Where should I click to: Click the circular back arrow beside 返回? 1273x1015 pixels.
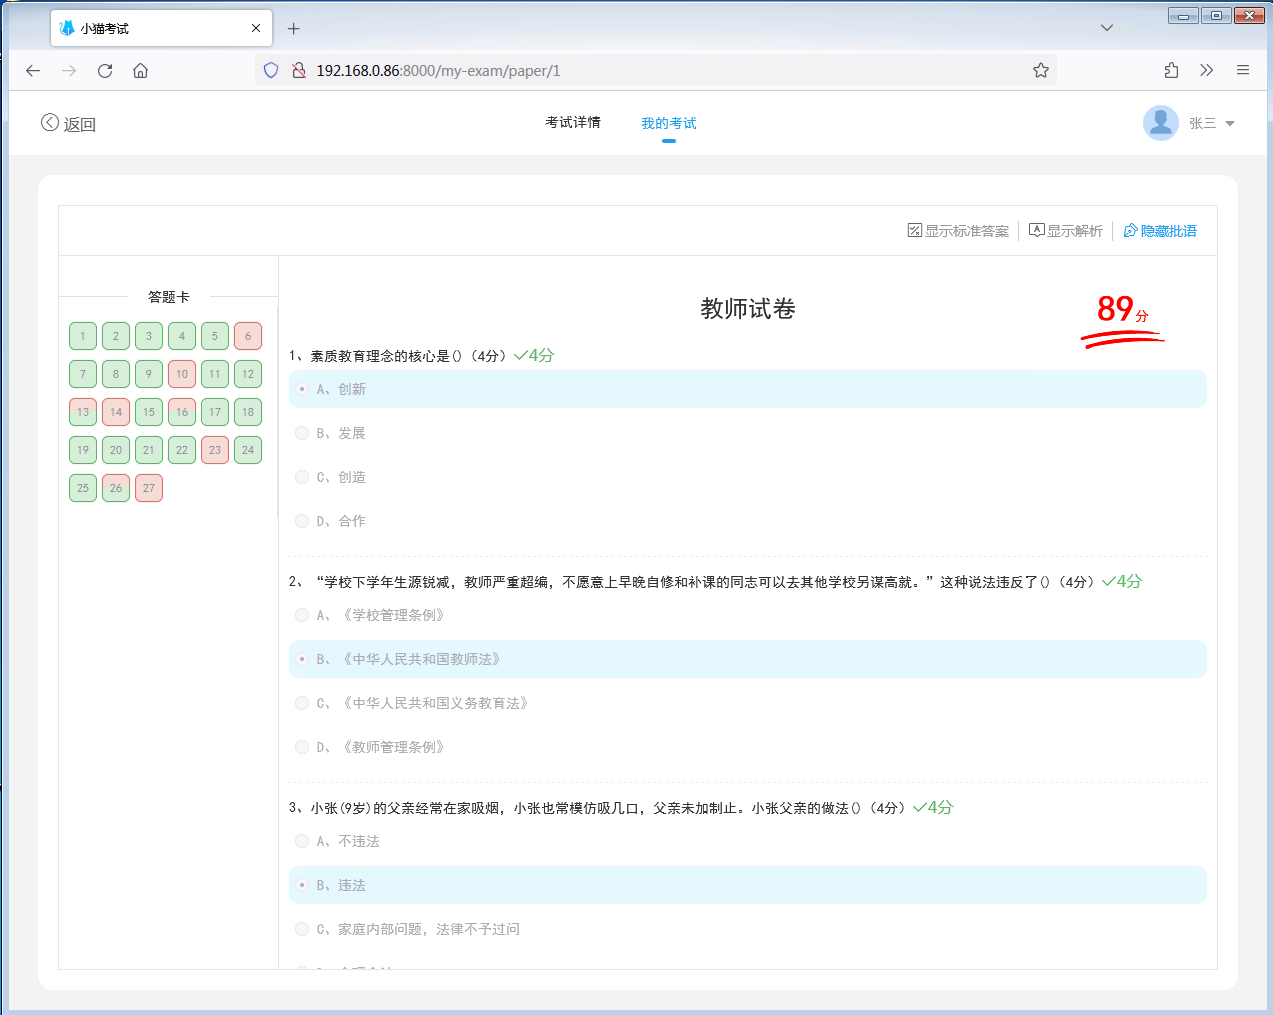[x=49, y=121]
